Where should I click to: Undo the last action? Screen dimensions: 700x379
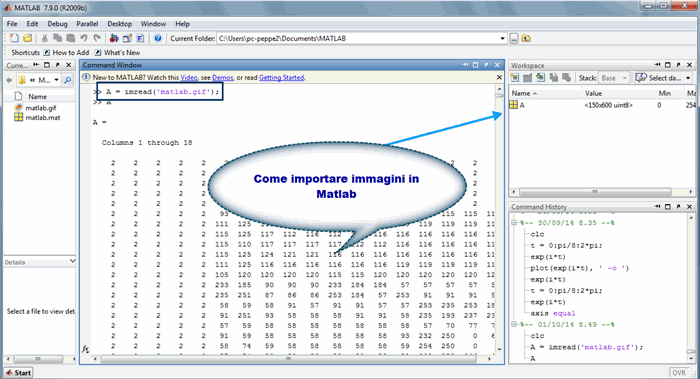[83, 38]
